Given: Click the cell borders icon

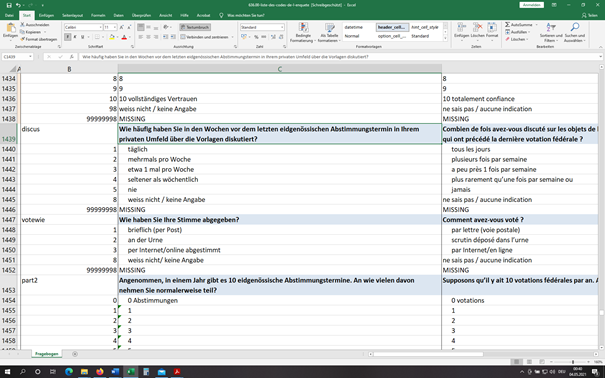Looking at the screenshot, I should point(97,37).
